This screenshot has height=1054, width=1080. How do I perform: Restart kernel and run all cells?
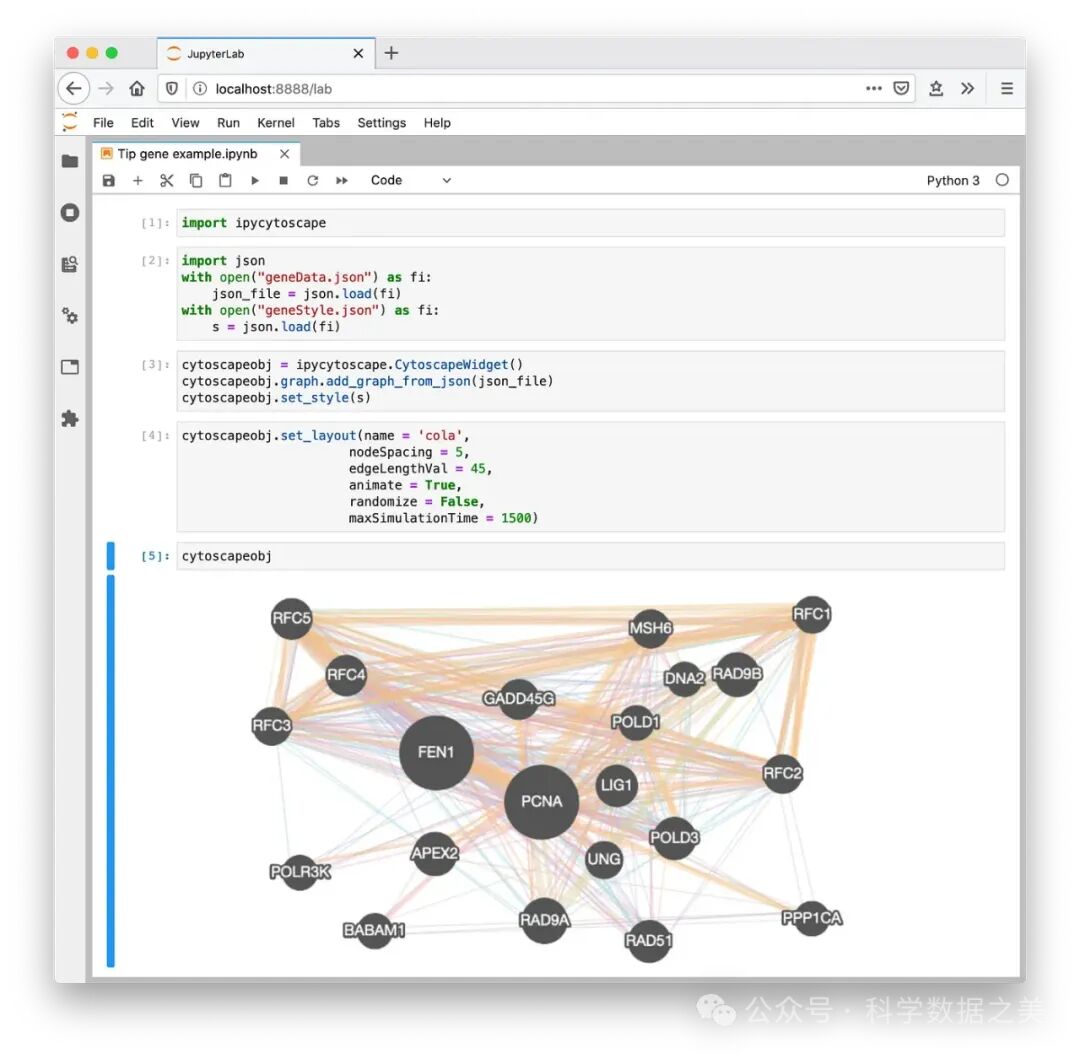click(342, 181)
